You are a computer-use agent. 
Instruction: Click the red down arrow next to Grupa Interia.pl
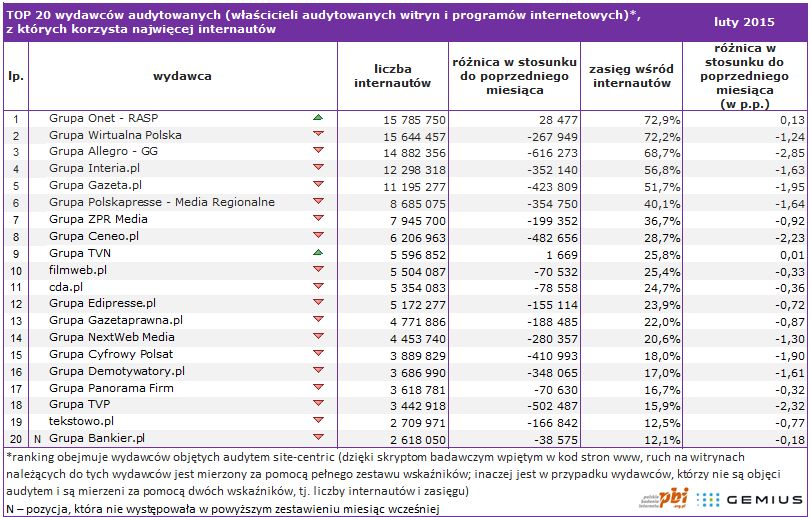point(318,168)
